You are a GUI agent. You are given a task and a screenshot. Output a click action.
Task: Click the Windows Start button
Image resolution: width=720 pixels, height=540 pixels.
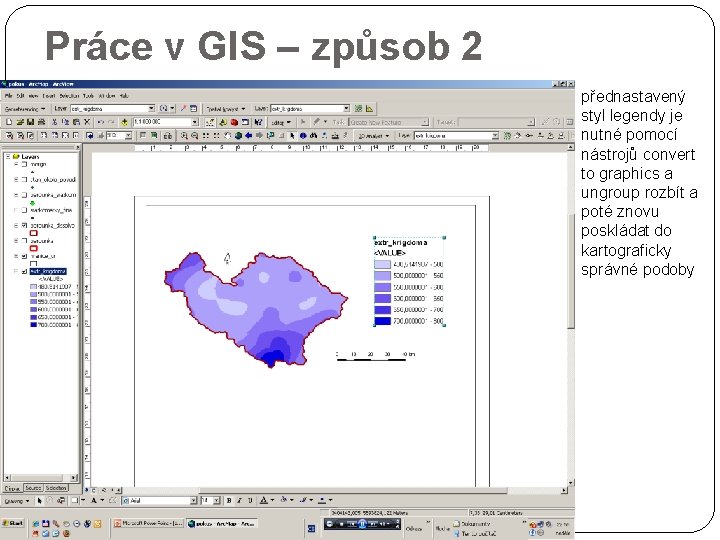coord(13,523)
